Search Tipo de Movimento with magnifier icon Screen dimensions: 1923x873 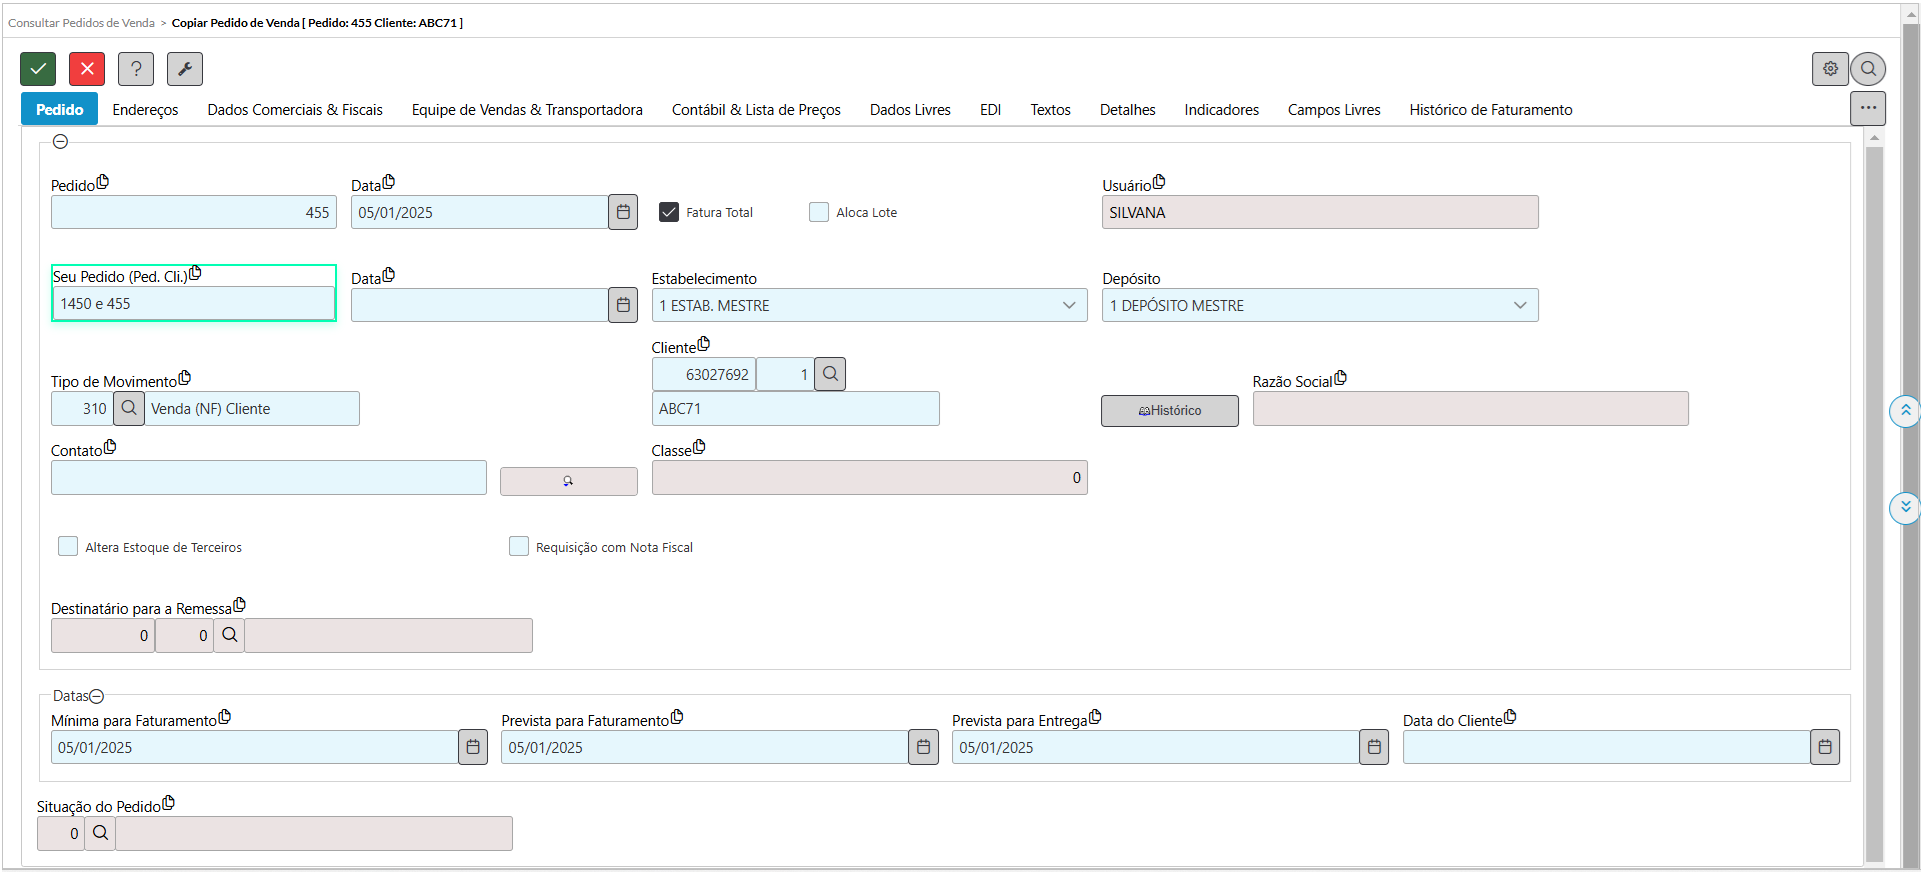pyautogui.click(x=129, y=408)
